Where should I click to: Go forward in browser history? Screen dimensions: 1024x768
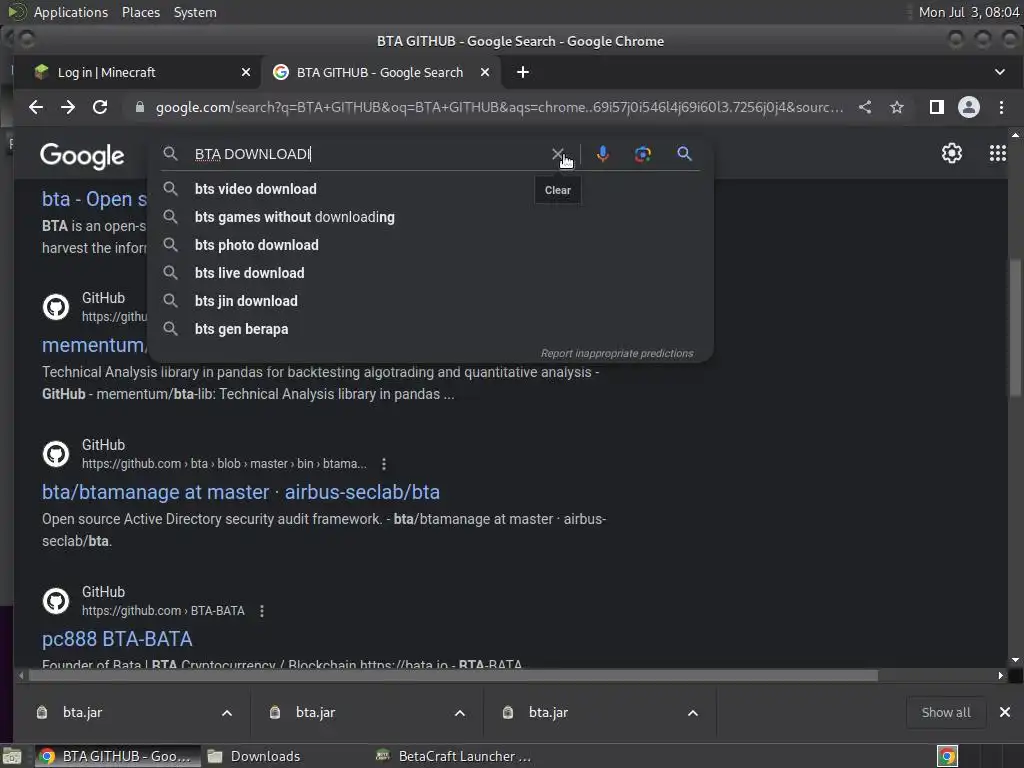[x=68, y=107]
